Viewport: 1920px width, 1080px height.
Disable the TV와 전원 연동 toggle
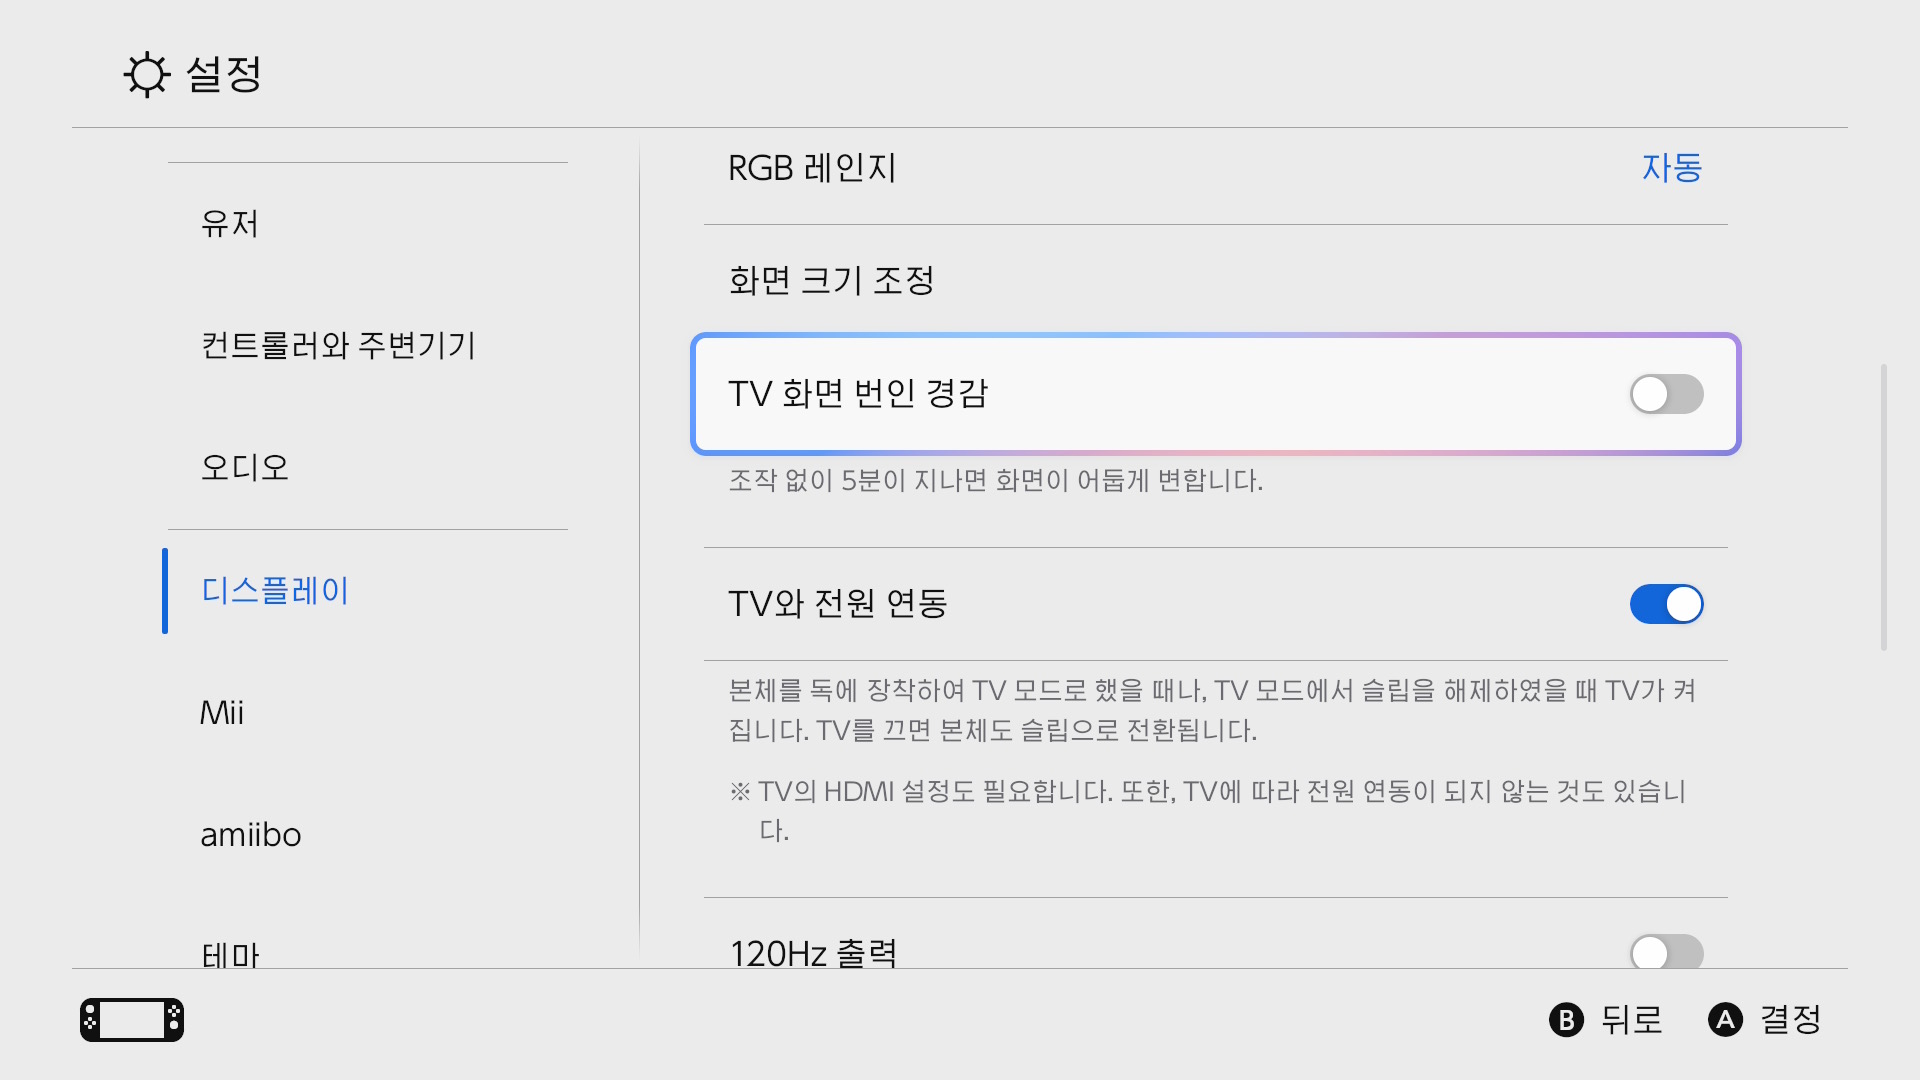1666,604
